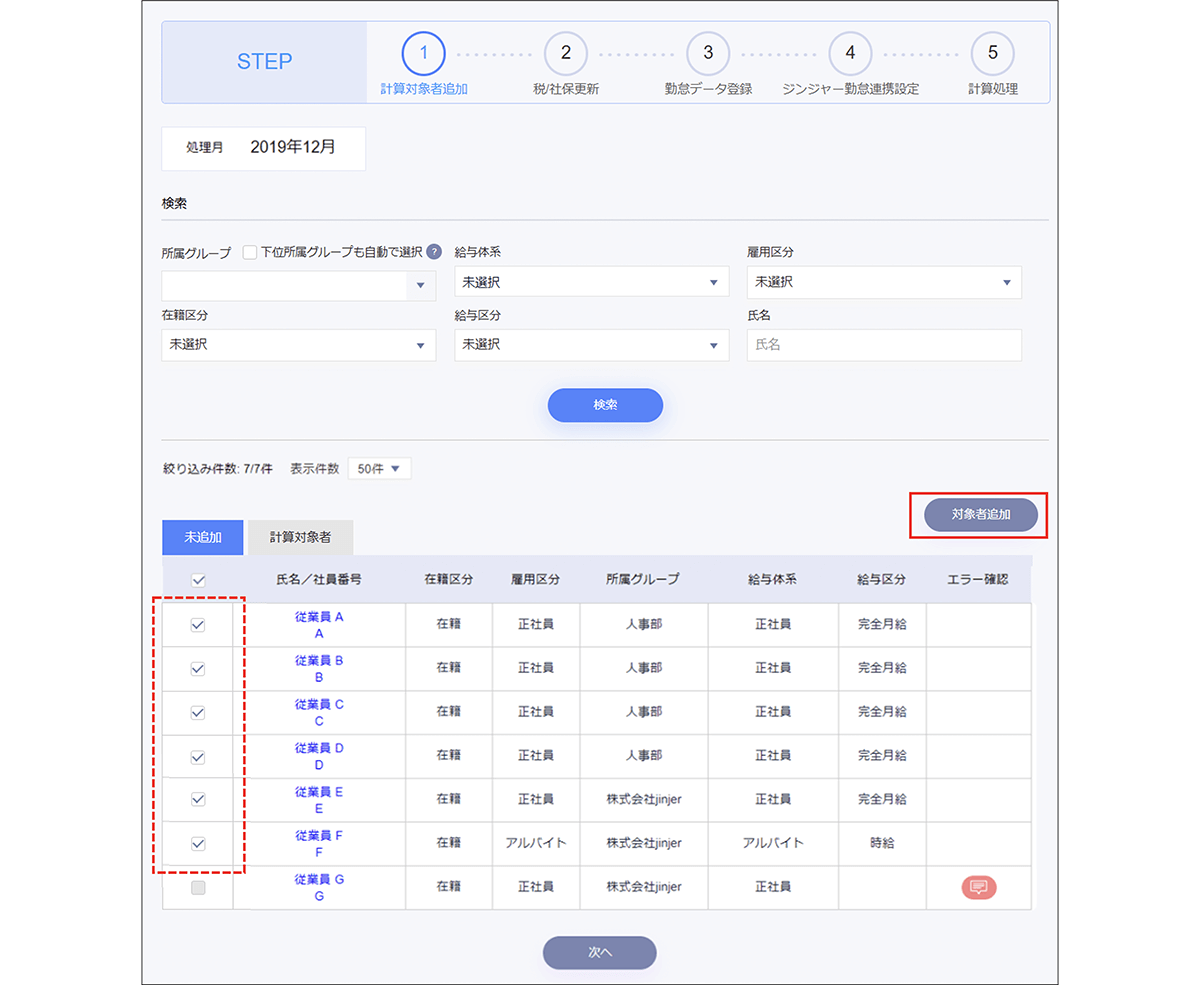Open error message icon for 従業員 G
1200x985 pixels.
point(979,887)
